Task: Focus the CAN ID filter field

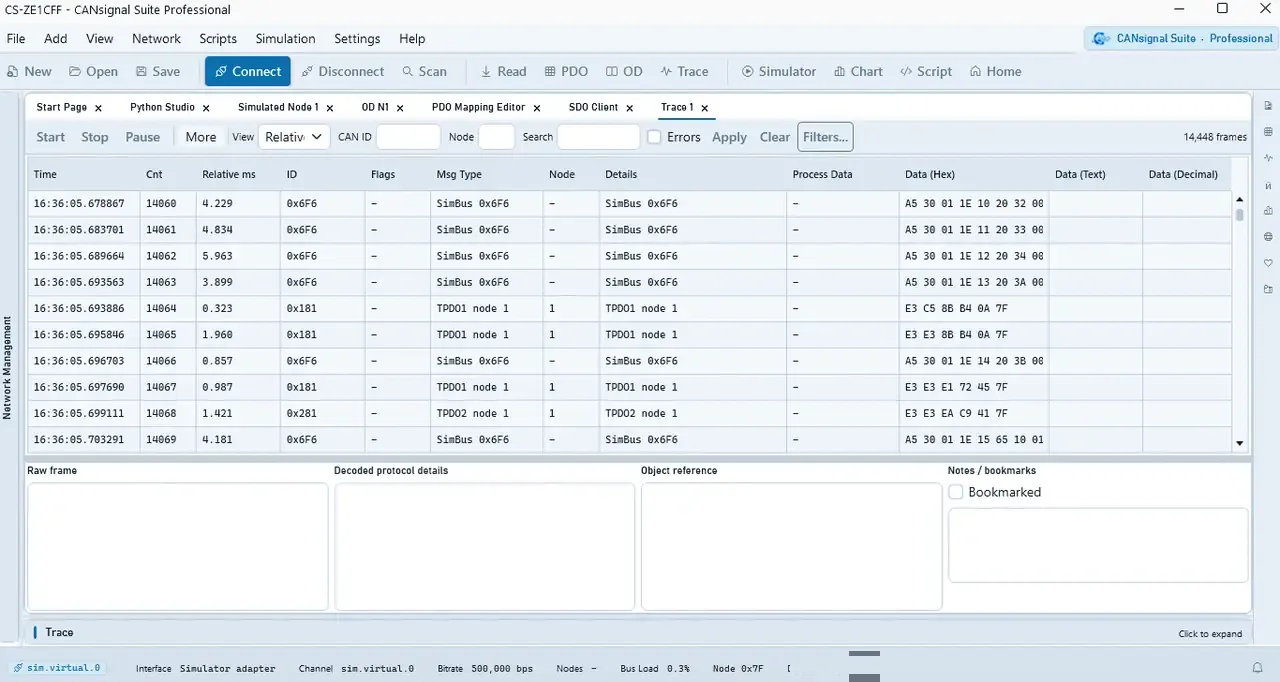Action: pos(408,137)
